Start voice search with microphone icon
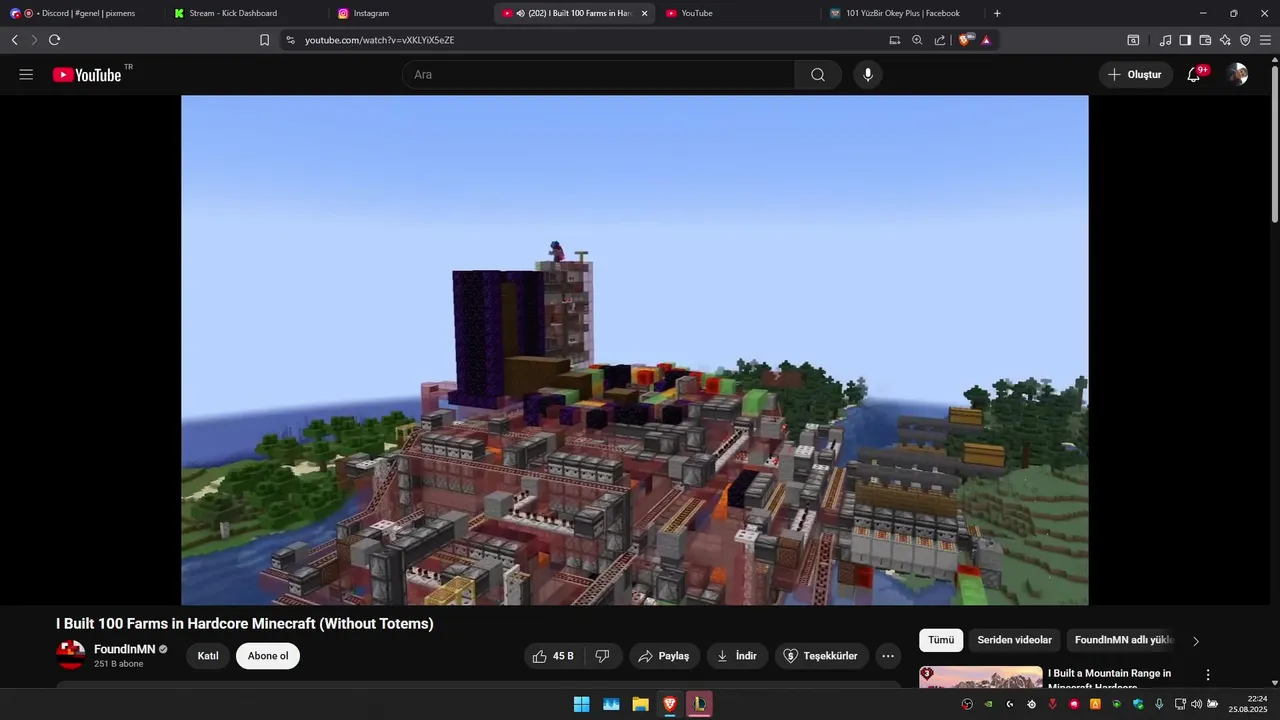 868,75
